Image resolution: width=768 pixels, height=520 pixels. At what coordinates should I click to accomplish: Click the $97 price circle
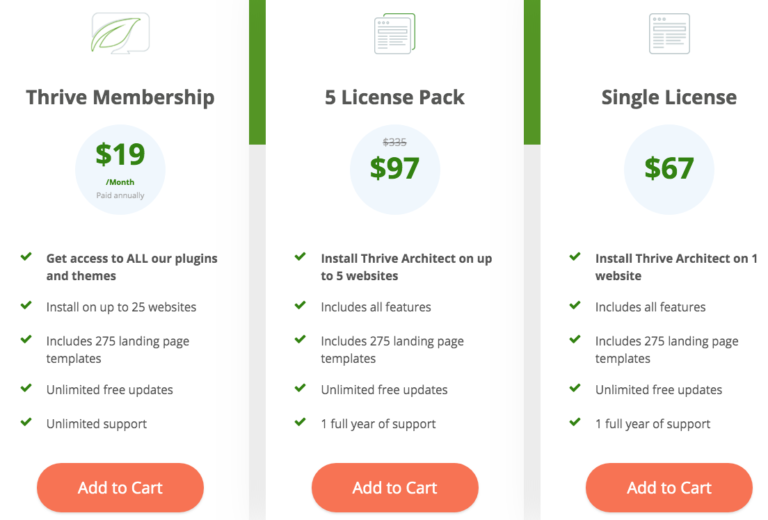click(394, 169)
